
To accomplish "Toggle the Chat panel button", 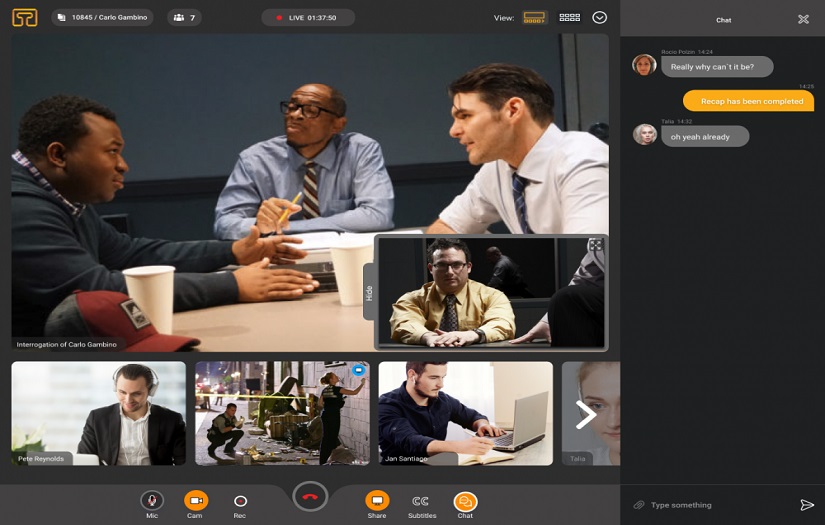I will (465, 504).
